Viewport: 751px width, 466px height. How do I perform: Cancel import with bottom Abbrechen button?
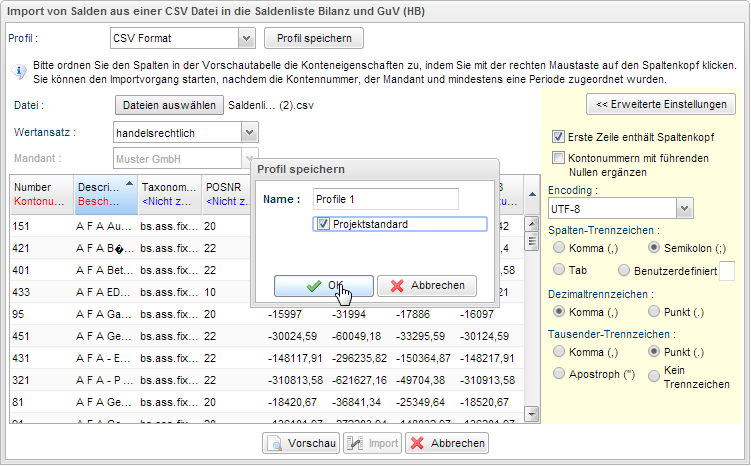447,443
